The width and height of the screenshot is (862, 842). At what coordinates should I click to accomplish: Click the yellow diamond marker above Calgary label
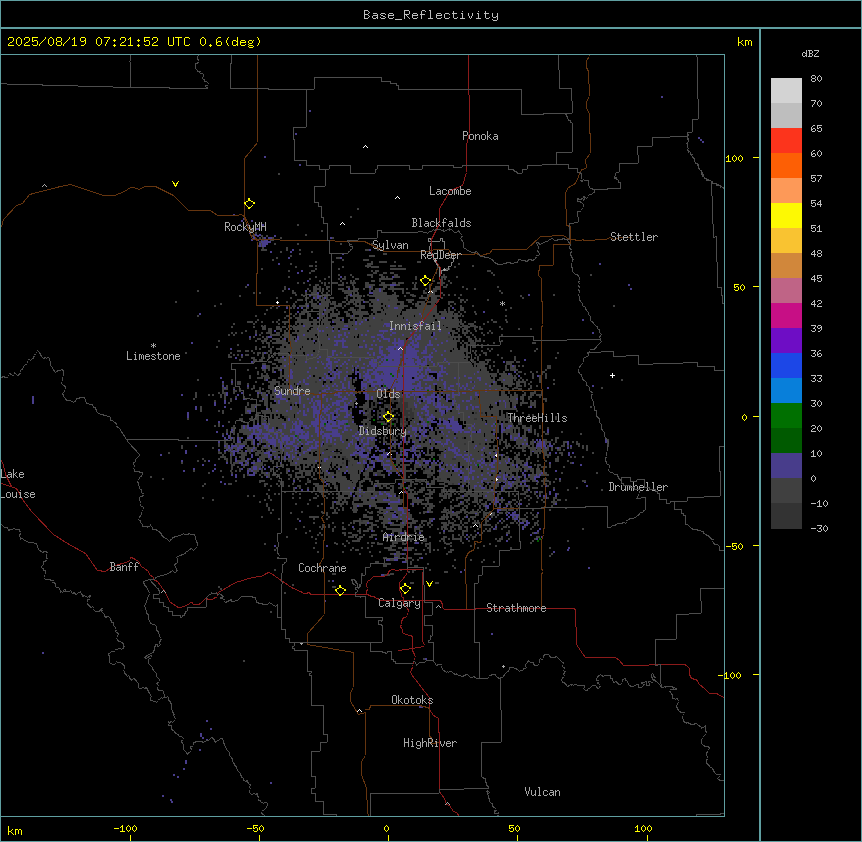point(405,589)
